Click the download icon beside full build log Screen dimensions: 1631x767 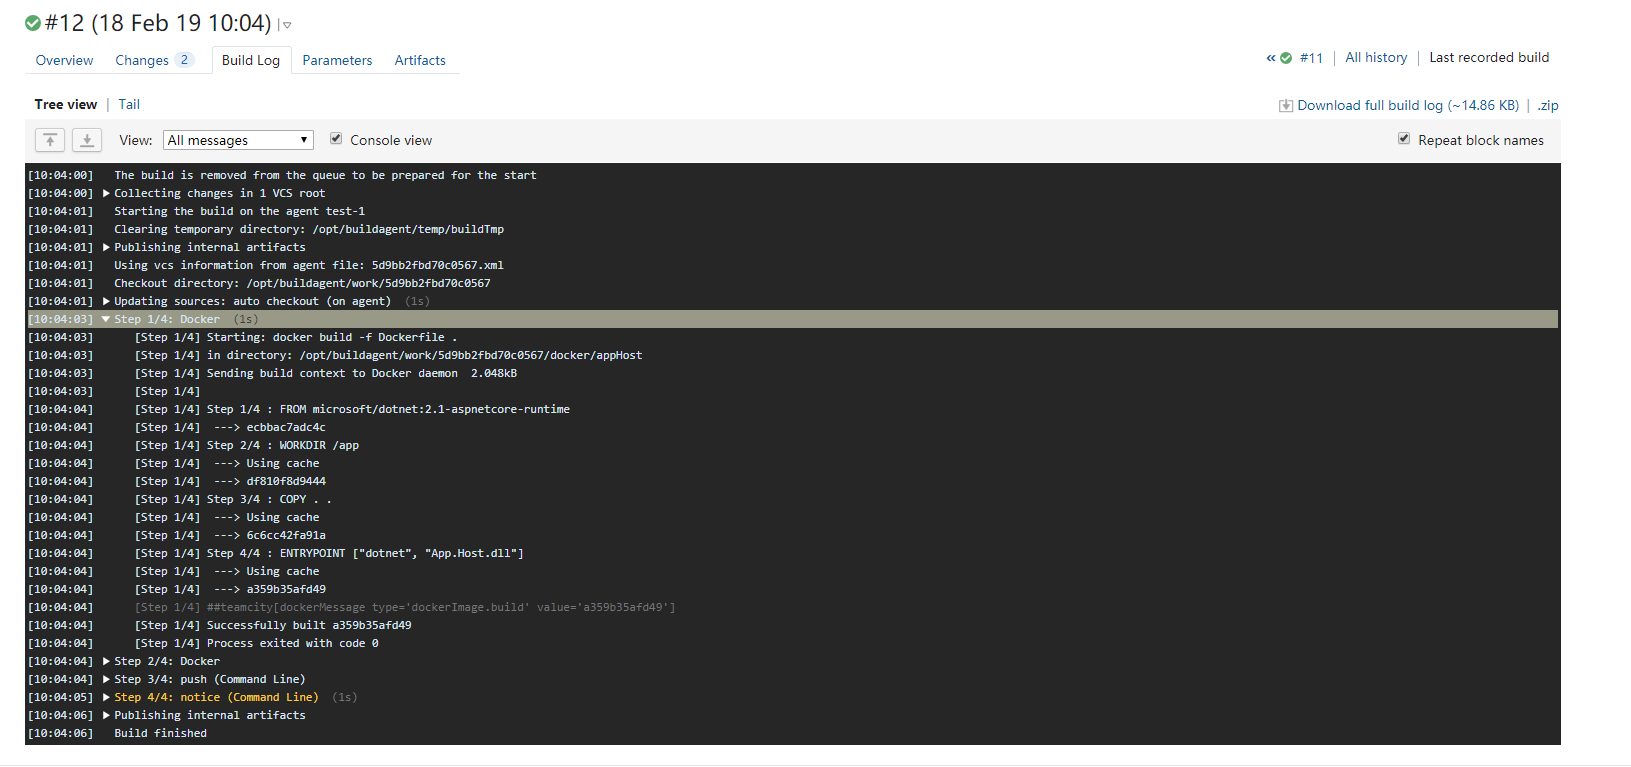[x=1286, y=106]
